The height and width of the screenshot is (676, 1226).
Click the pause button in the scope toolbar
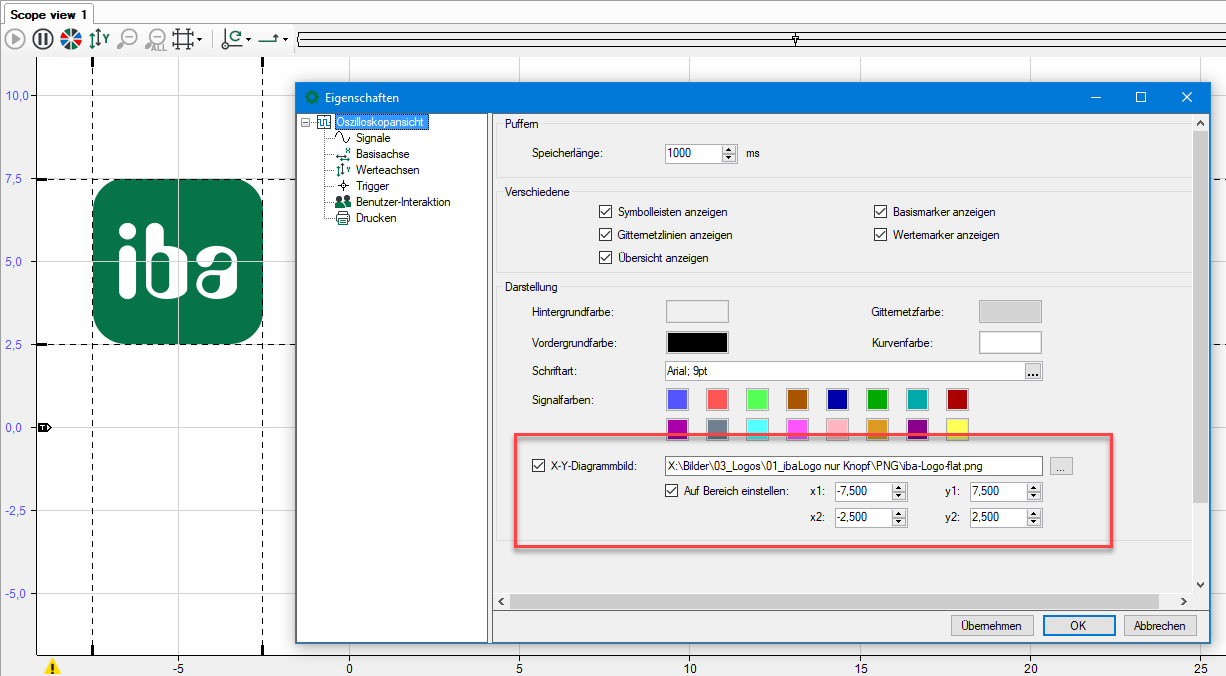[42, 39]
